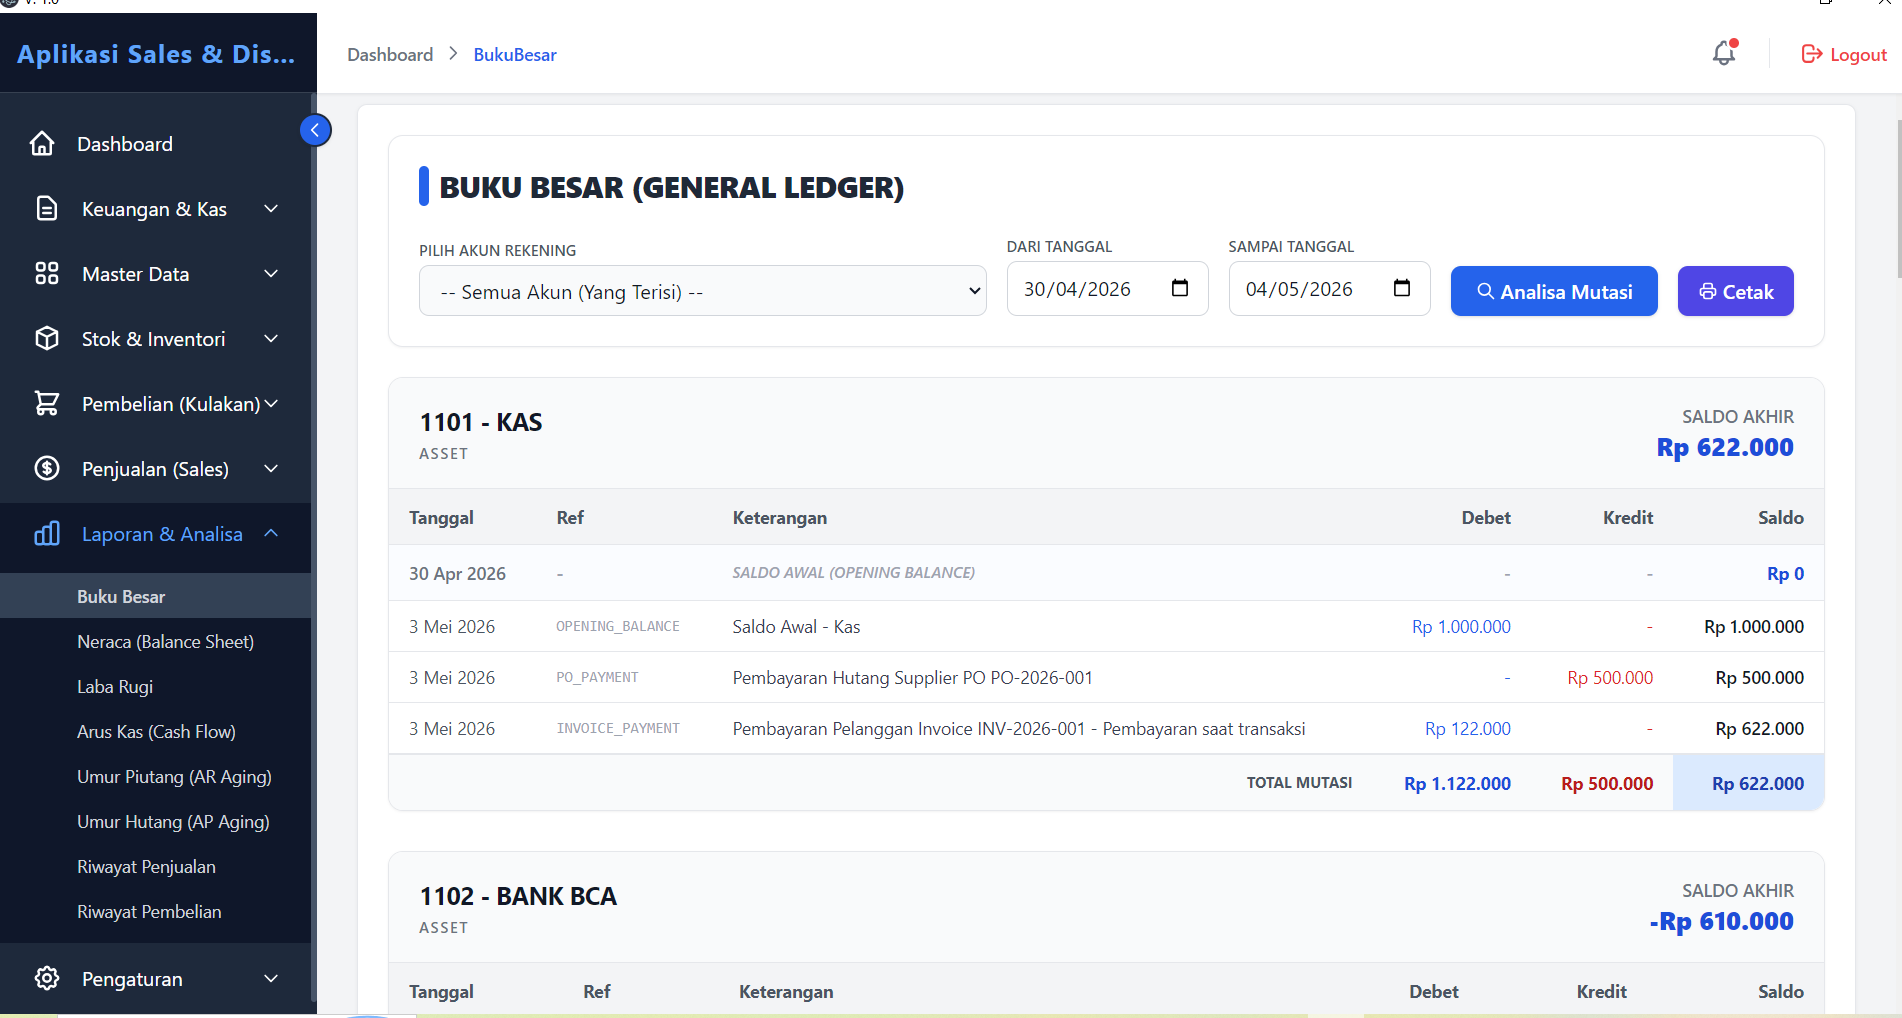This screenshot has height=1018, width=1902.
Task: Expand the Master Data chevron
Action: tap(271, 273)
